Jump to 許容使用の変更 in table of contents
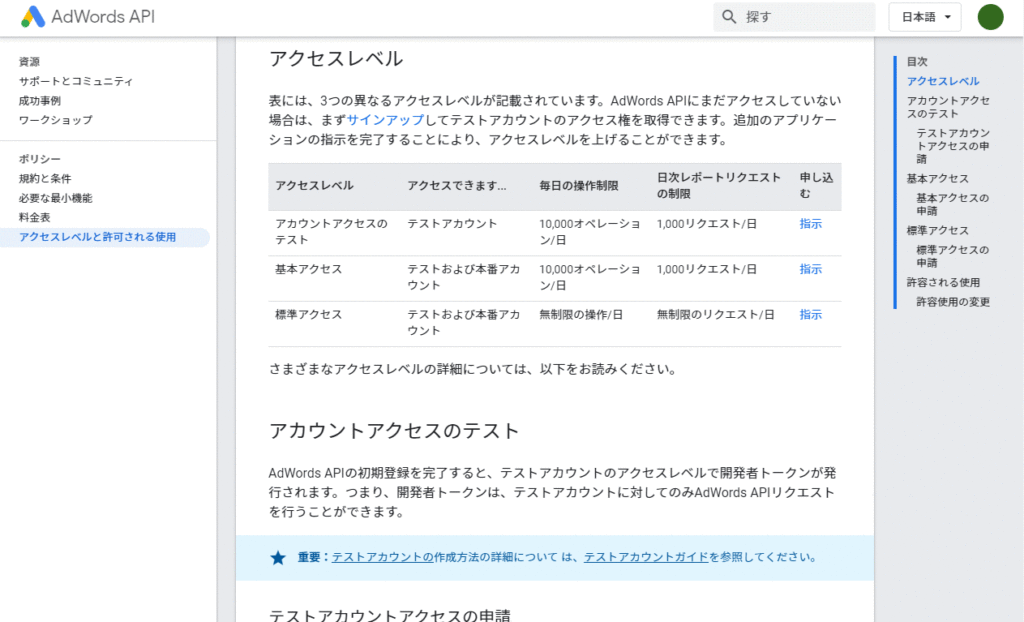This screenshot has width=1024, height=622. 953,302
